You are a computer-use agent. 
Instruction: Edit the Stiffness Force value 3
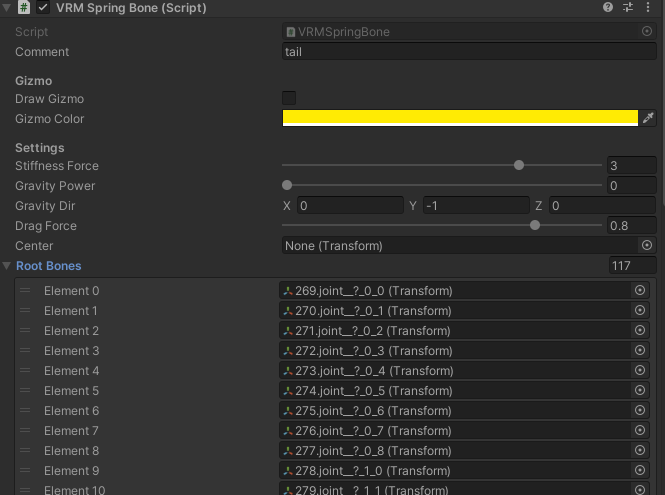(631, 165)
